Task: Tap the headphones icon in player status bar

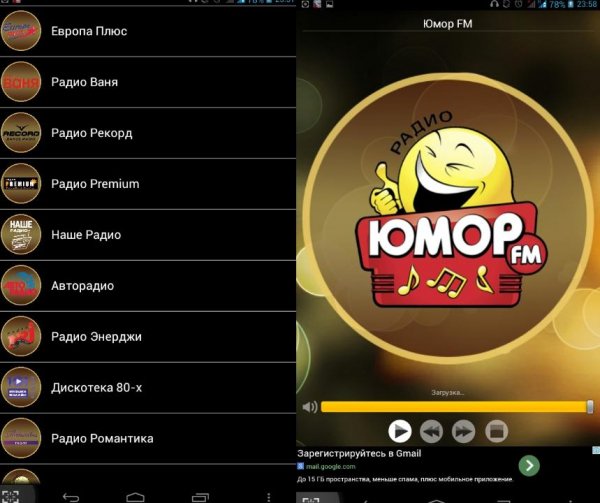Action: [494, 4]
